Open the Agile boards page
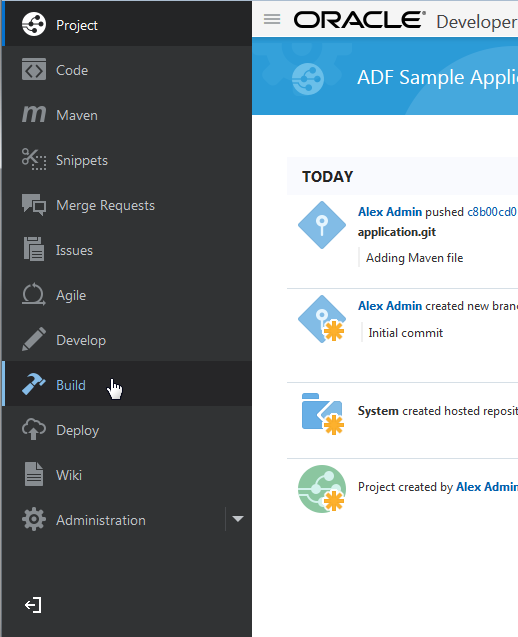This screenshot has height=637, width=518. (x=127, y=295)
